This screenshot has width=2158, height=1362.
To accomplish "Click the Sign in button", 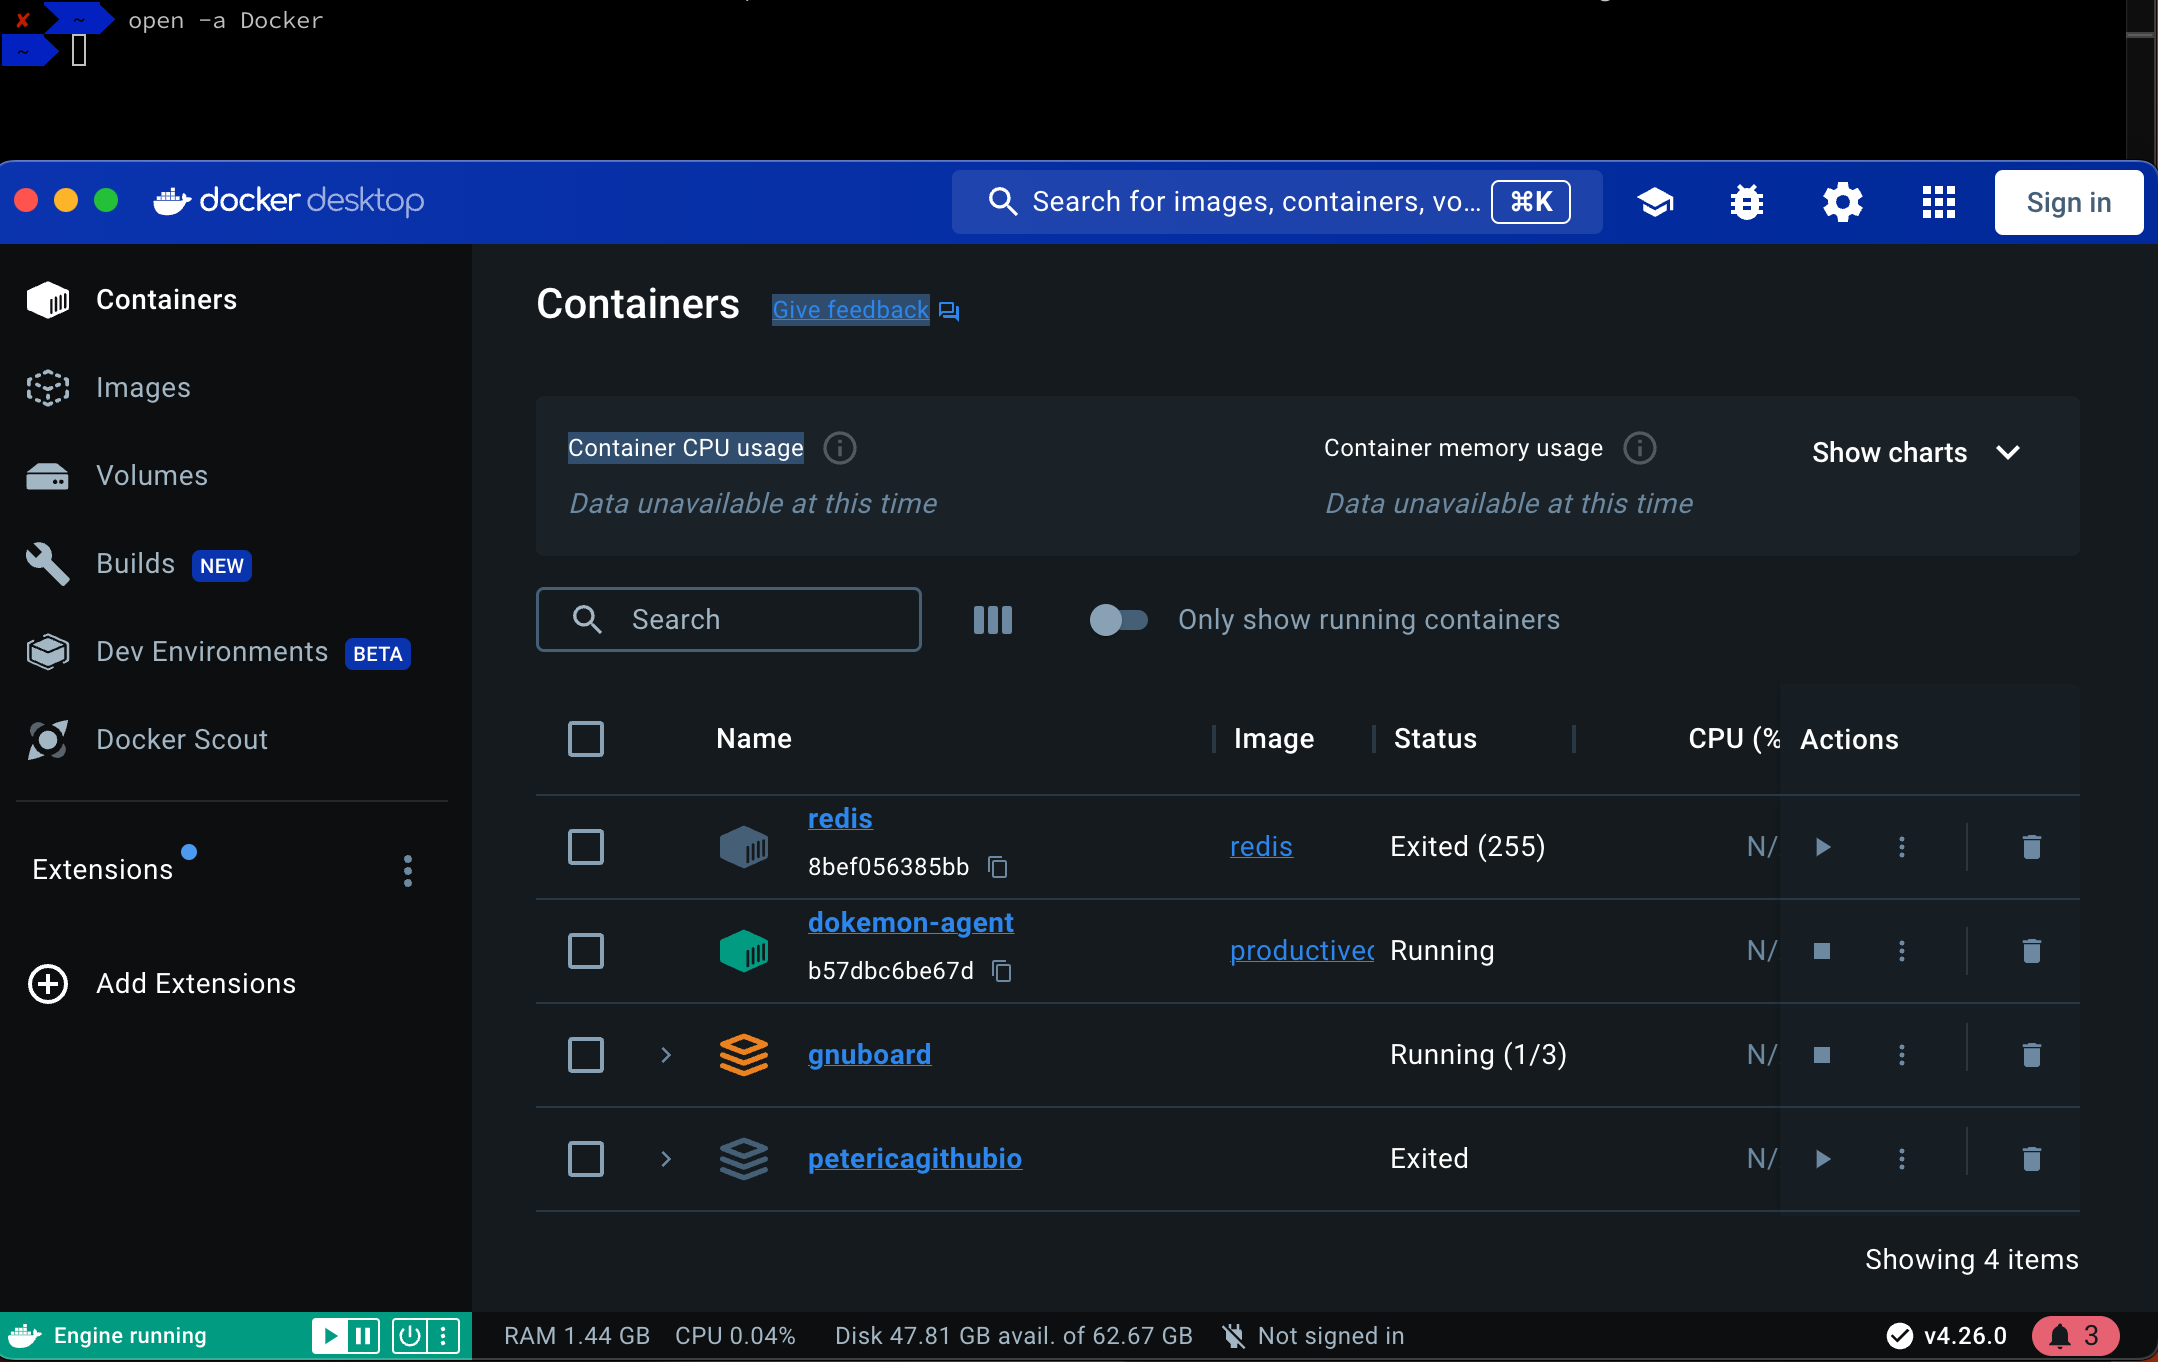I will pos(2068,202).
